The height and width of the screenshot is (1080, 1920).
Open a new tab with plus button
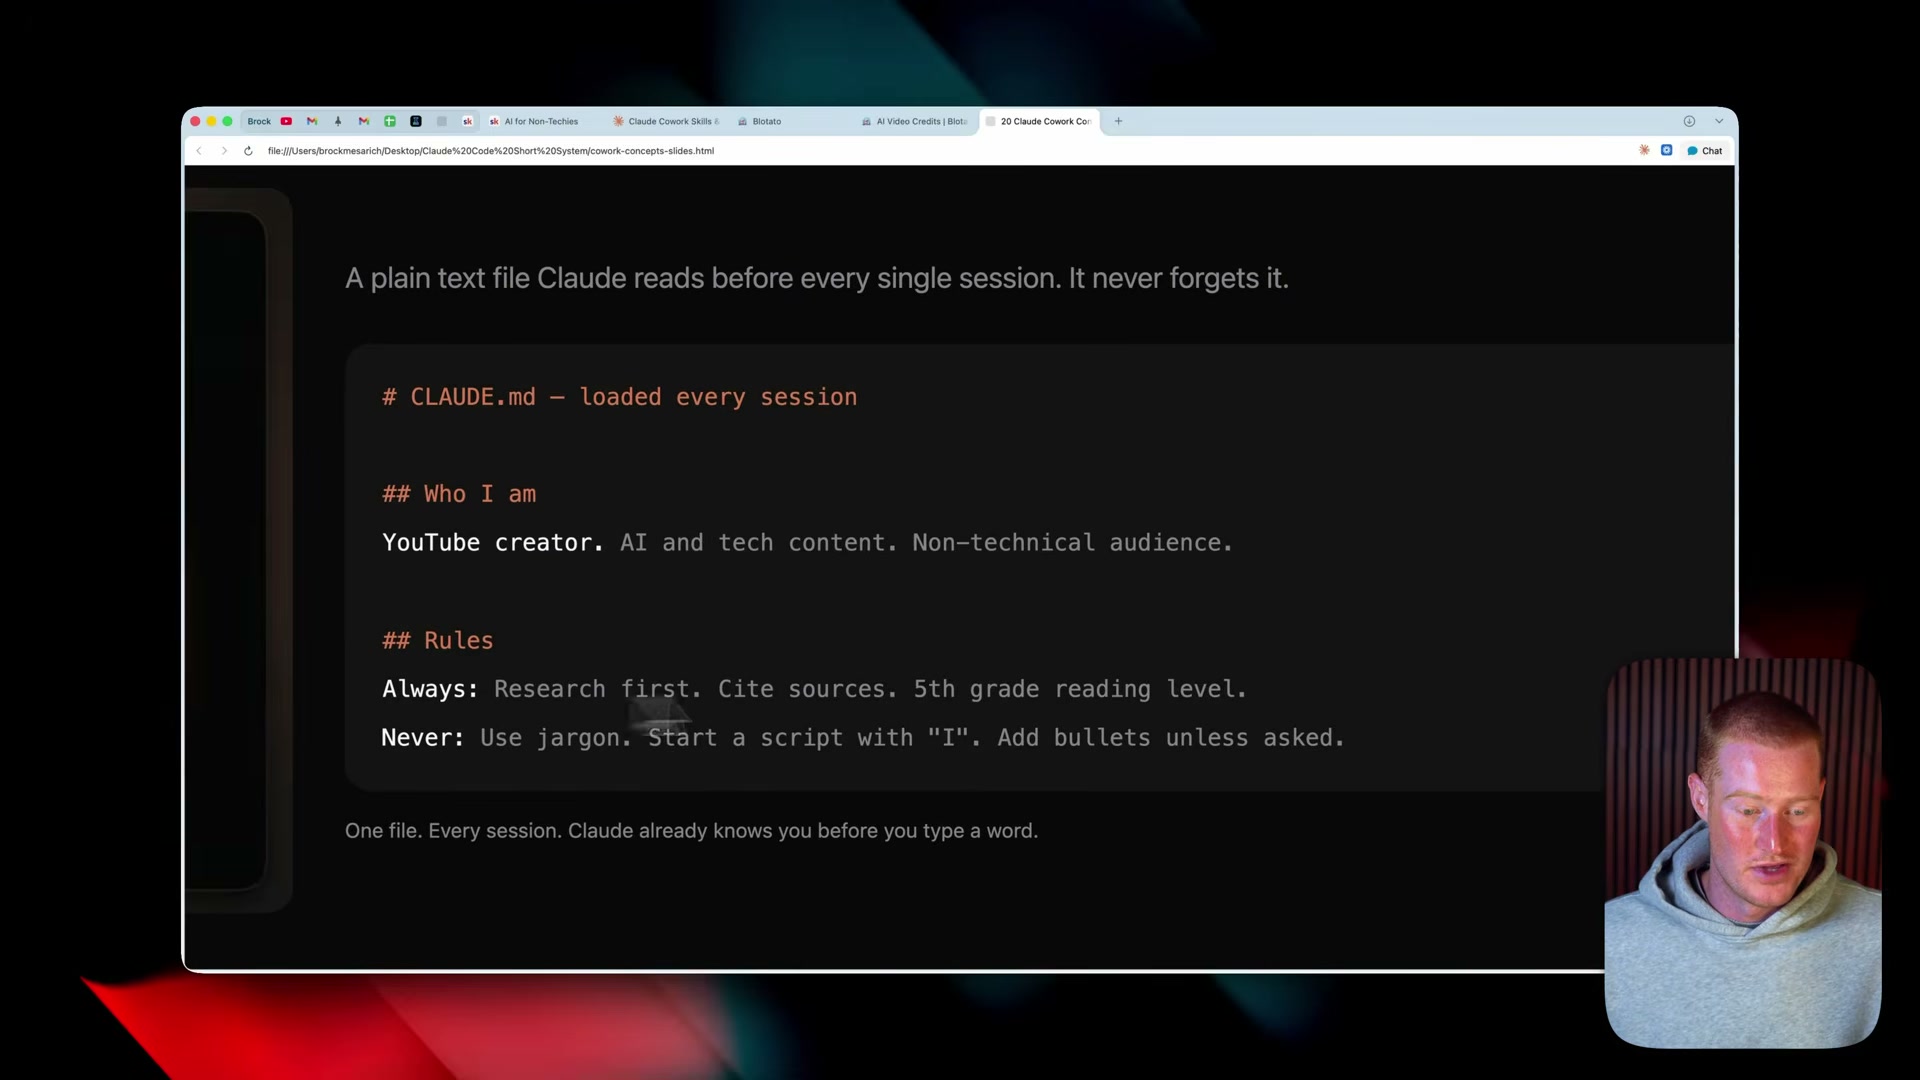pyautogui.click(x=1118, y=121)
